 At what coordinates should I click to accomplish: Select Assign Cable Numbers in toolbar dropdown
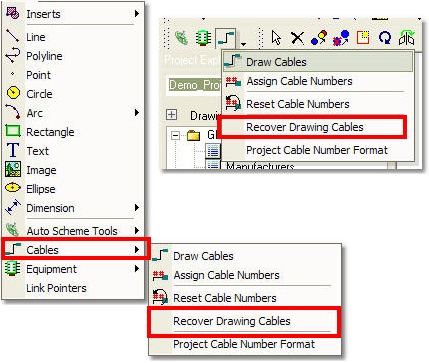point(318,81)
